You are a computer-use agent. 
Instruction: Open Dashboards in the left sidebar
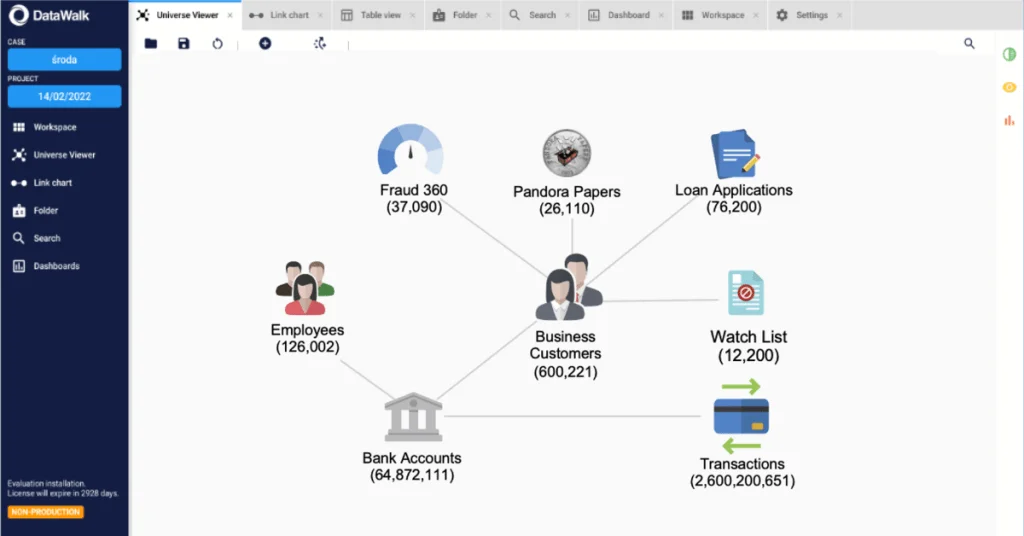56,266
